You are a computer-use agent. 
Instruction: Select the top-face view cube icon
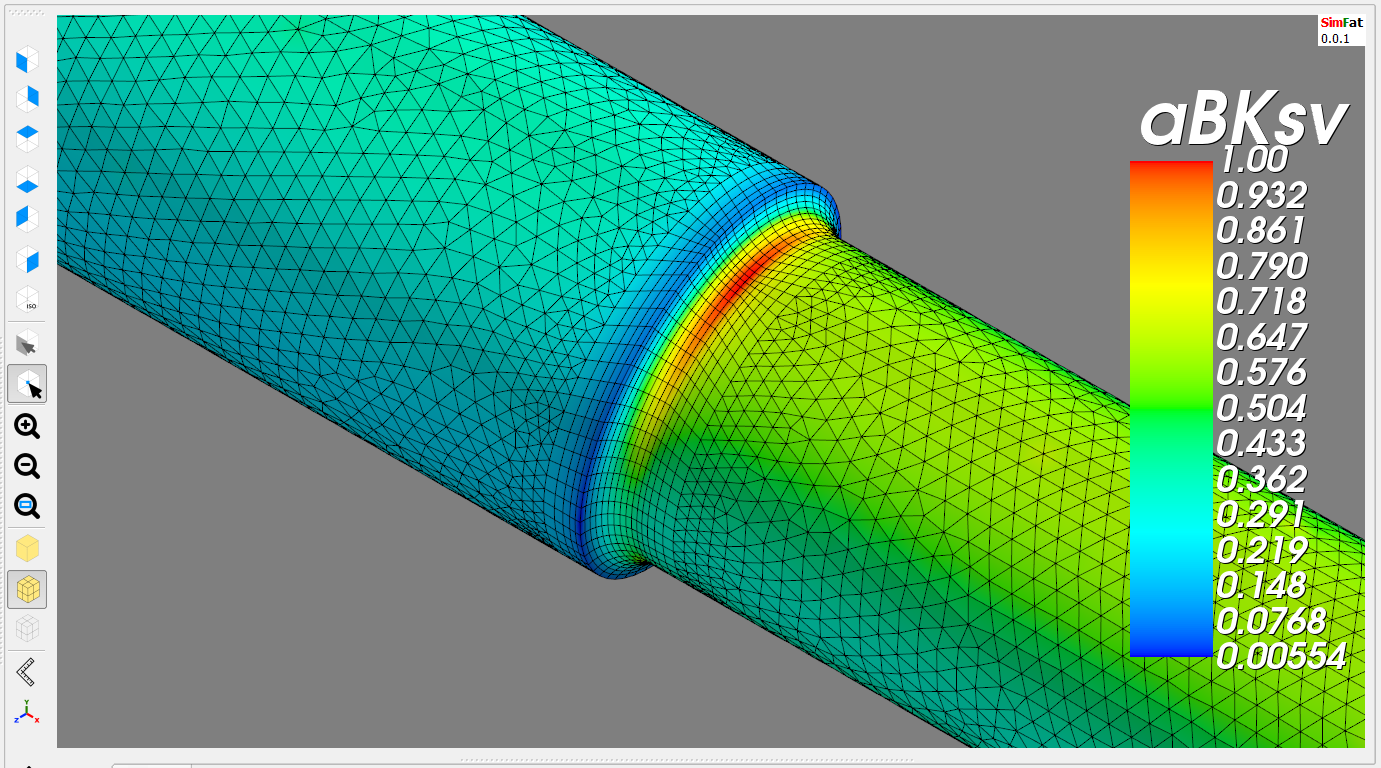[27, 138]
